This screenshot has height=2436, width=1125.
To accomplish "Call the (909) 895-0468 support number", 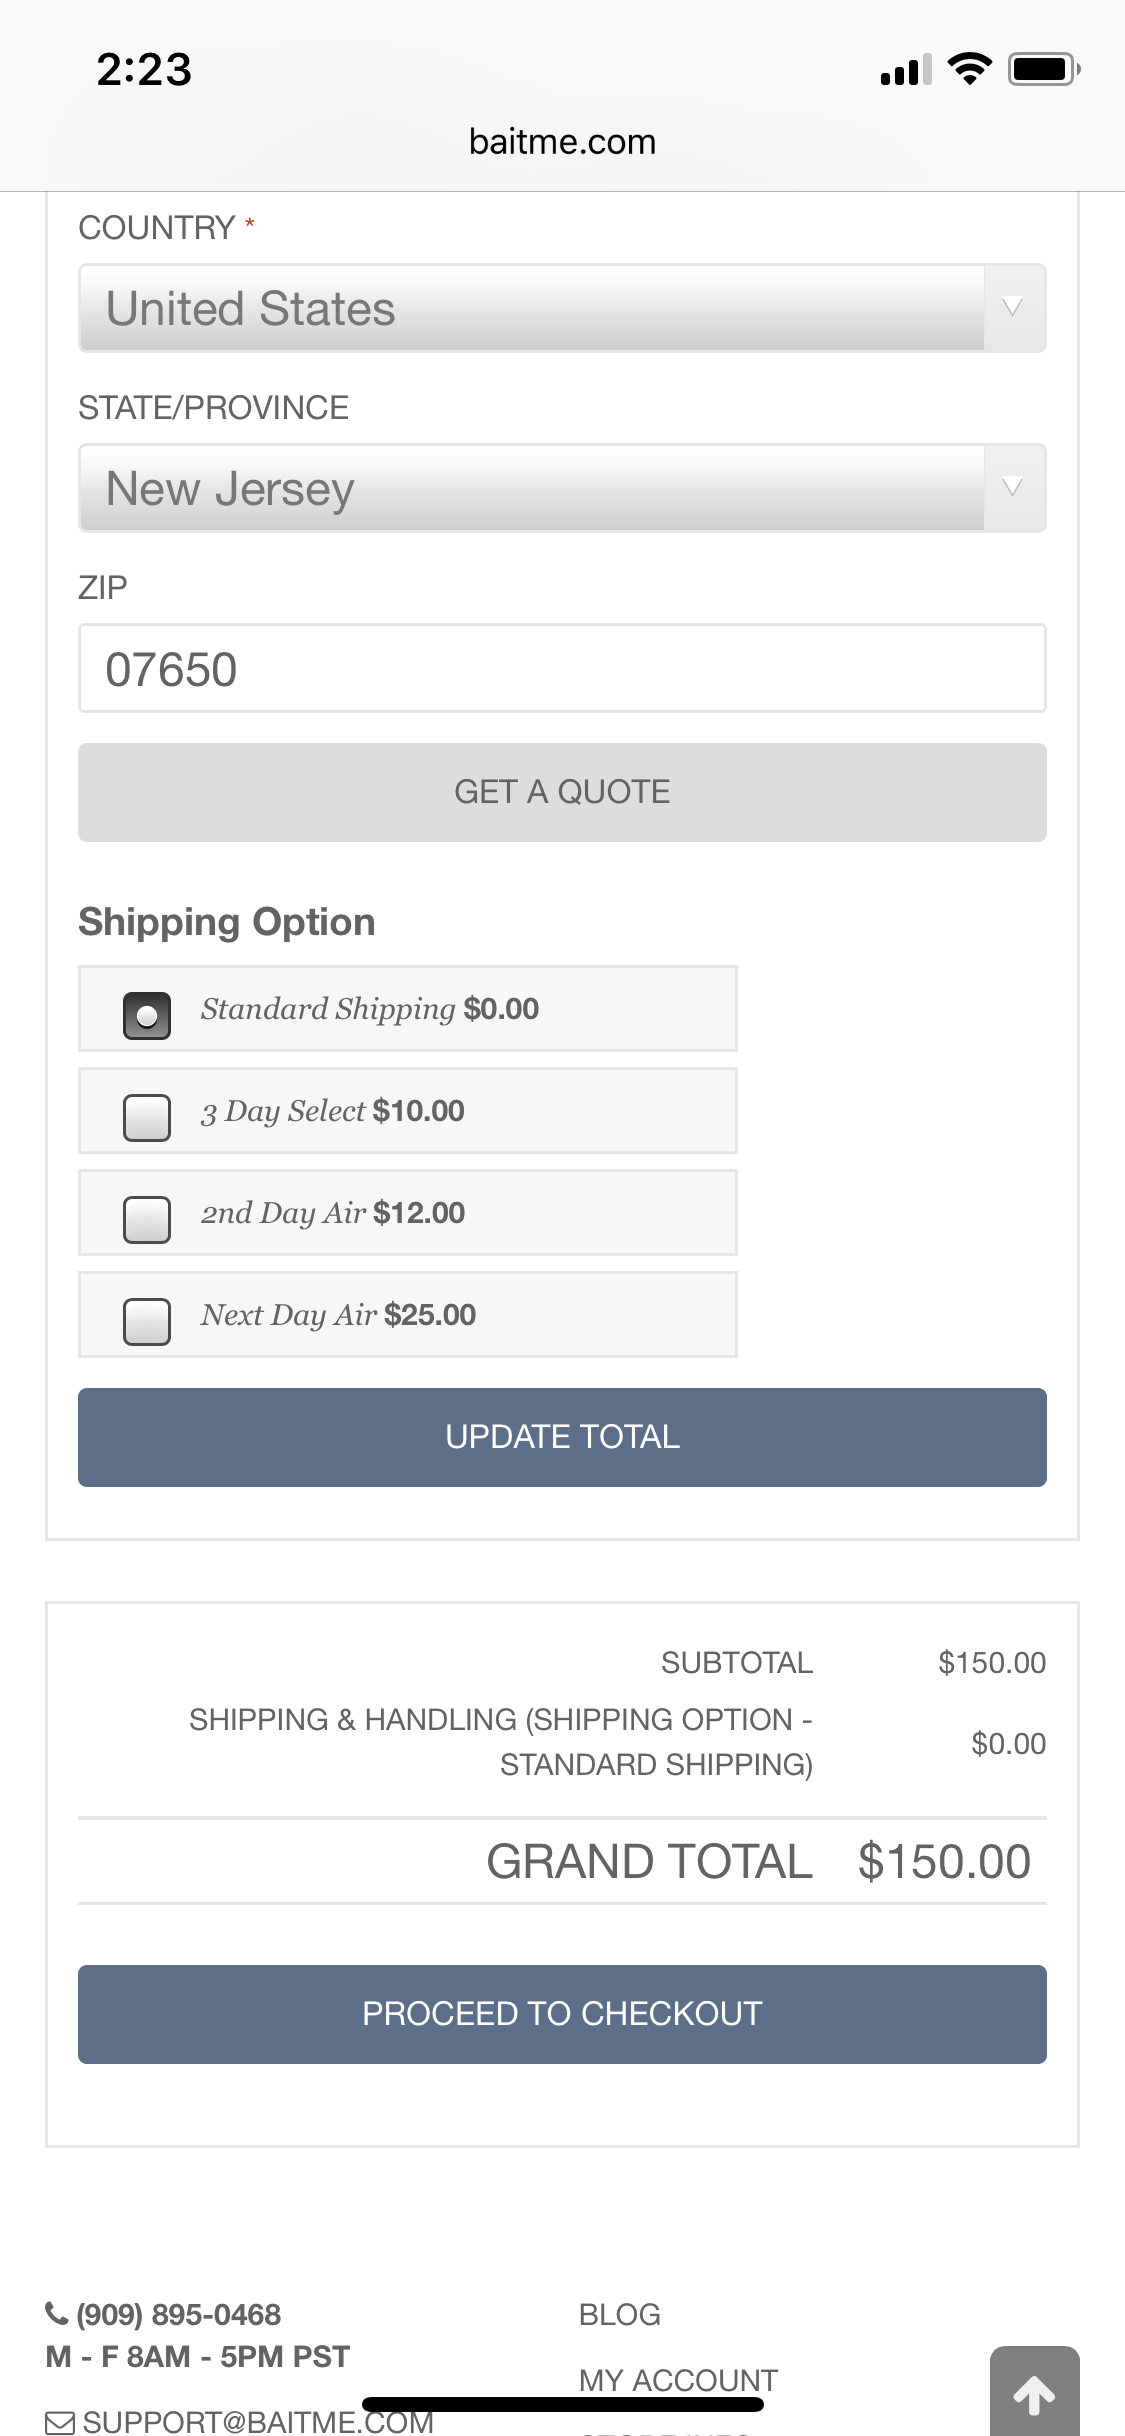I will click(x=179, y=2314).
